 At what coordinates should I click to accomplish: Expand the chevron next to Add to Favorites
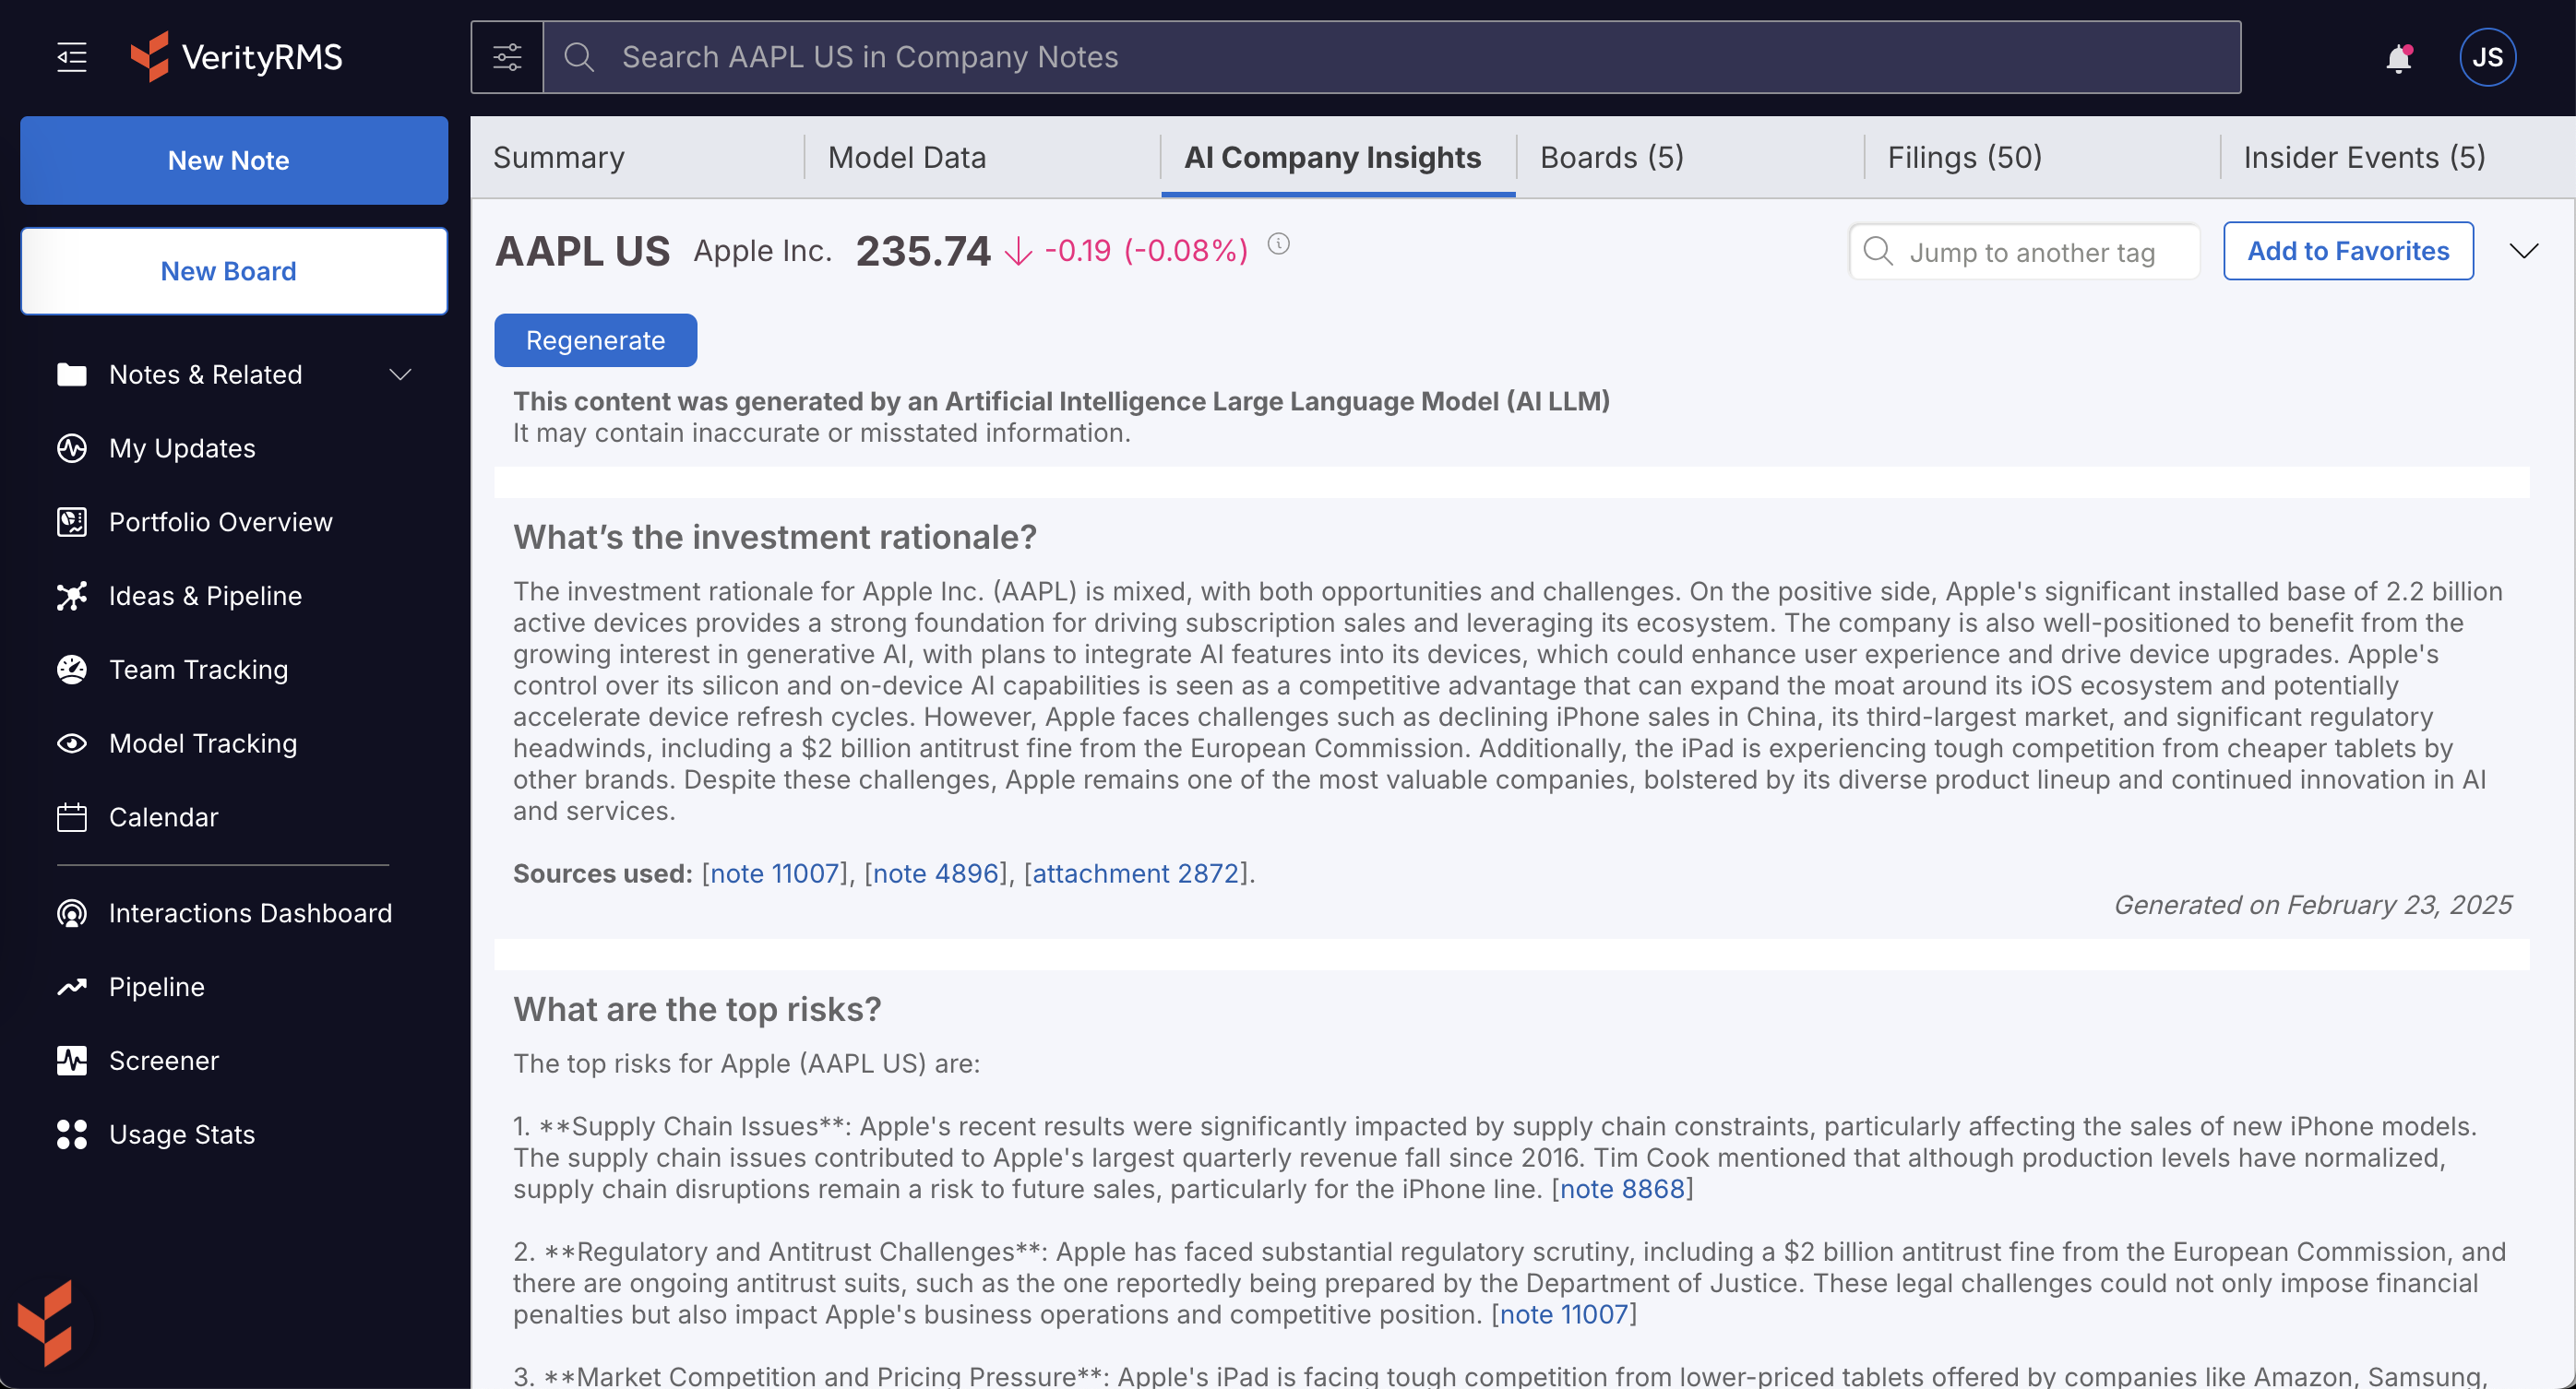(2523, 251)
